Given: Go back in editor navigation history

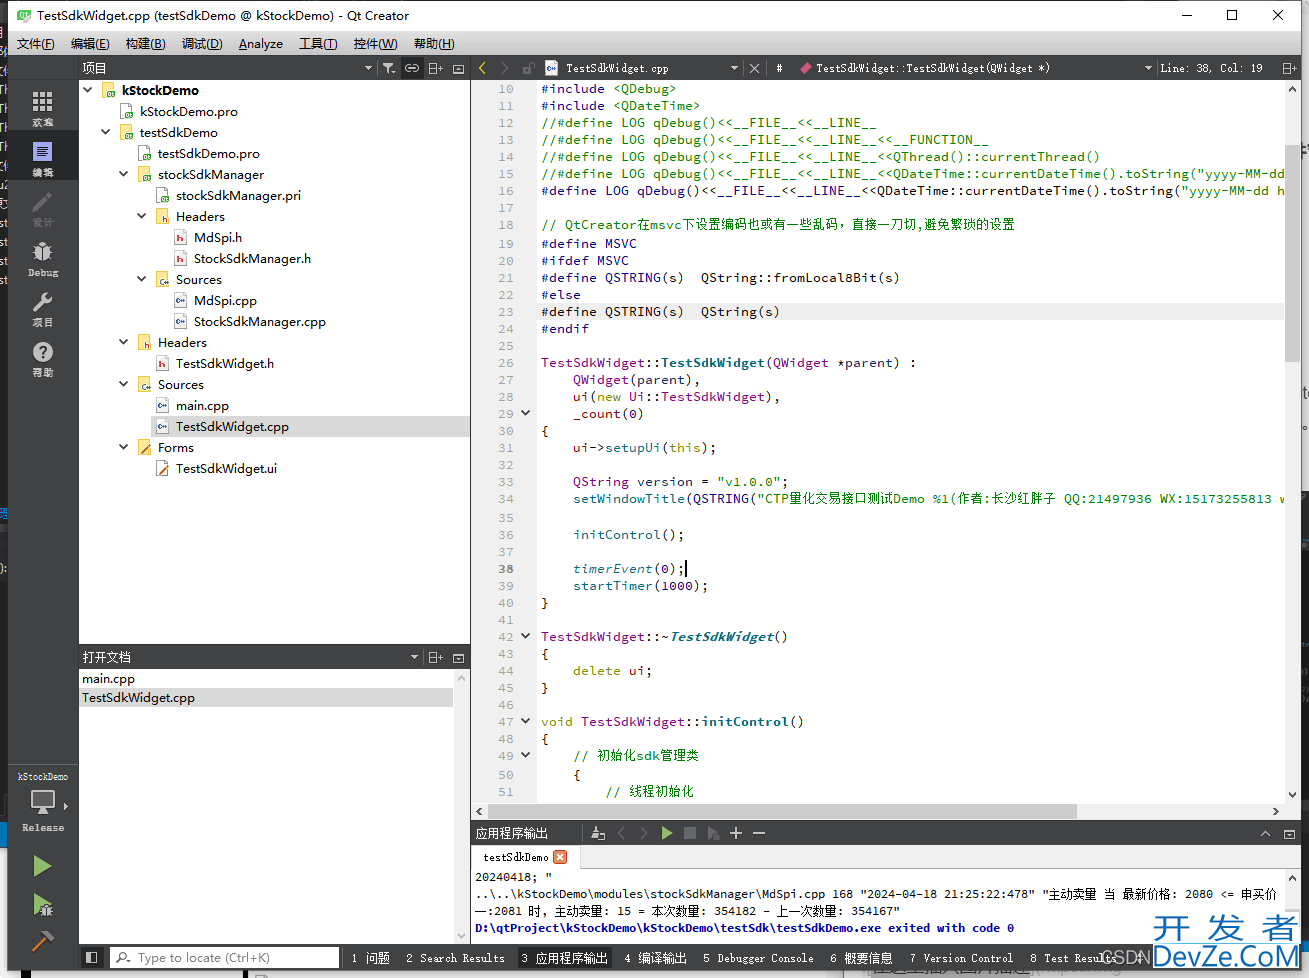Looking at the screenshot, I should pyautogui.click(x=482, y=68).
